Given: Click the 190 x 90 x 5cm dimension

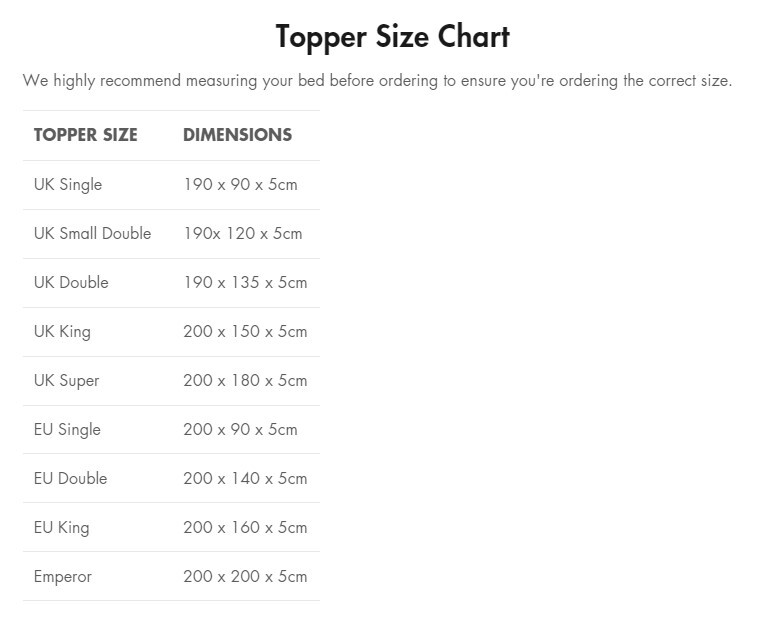Looking at the screenshot, I should pos(240,185).
